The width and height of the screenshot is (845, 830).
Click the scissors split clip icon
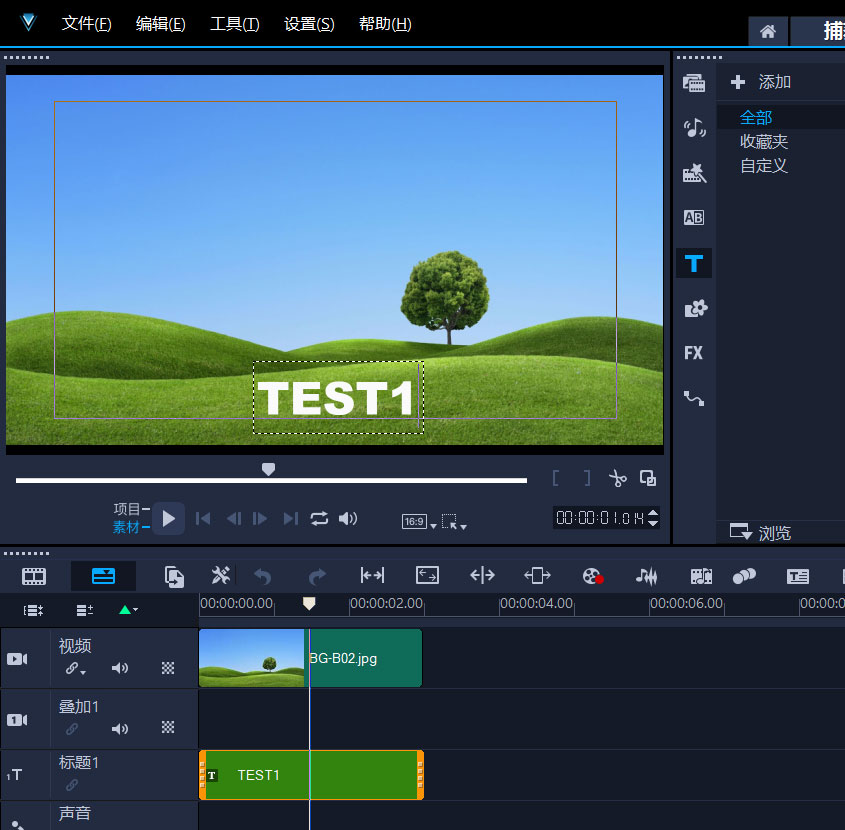tap(618, 479)
